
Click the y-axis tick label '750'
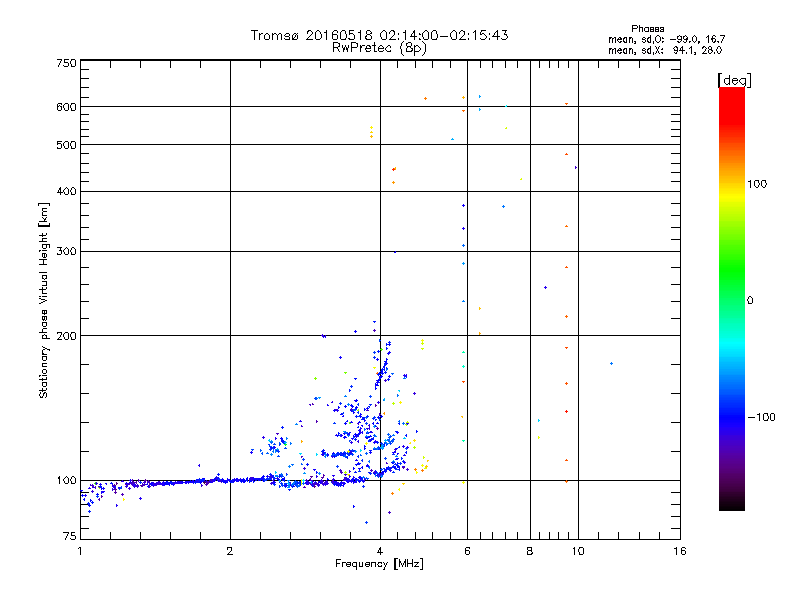click(66, 63)
